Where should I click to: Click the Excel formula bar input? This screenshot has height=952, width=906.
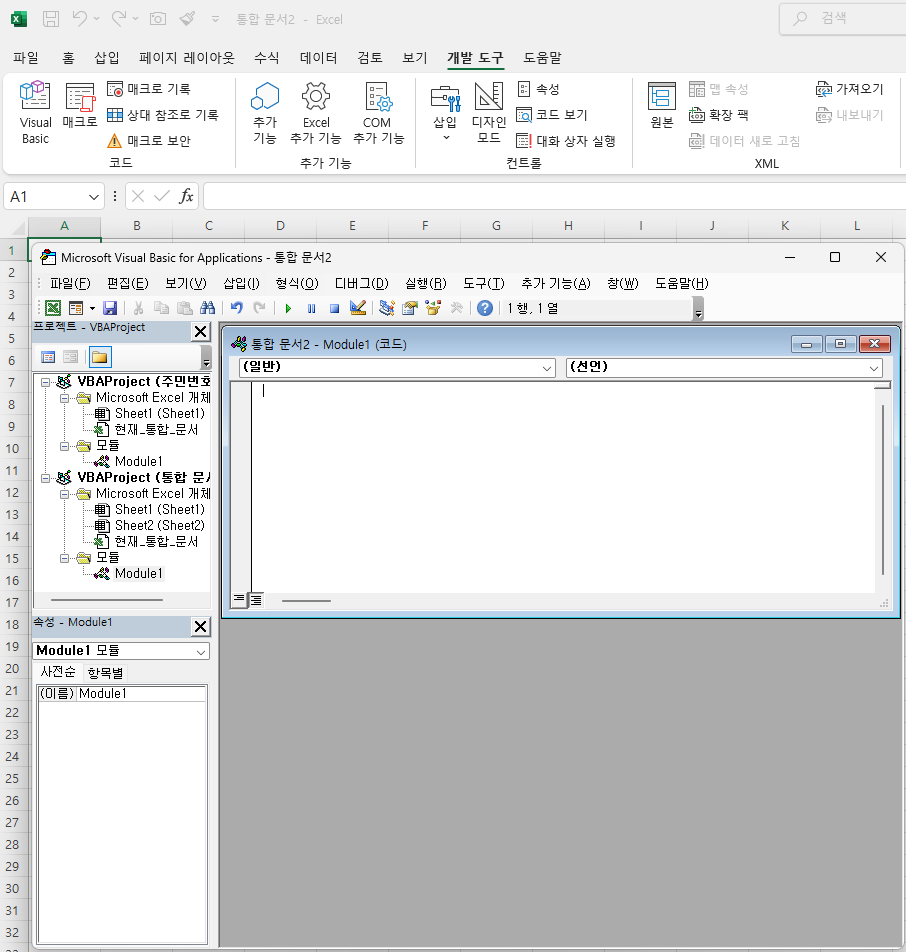click(554, 196)
